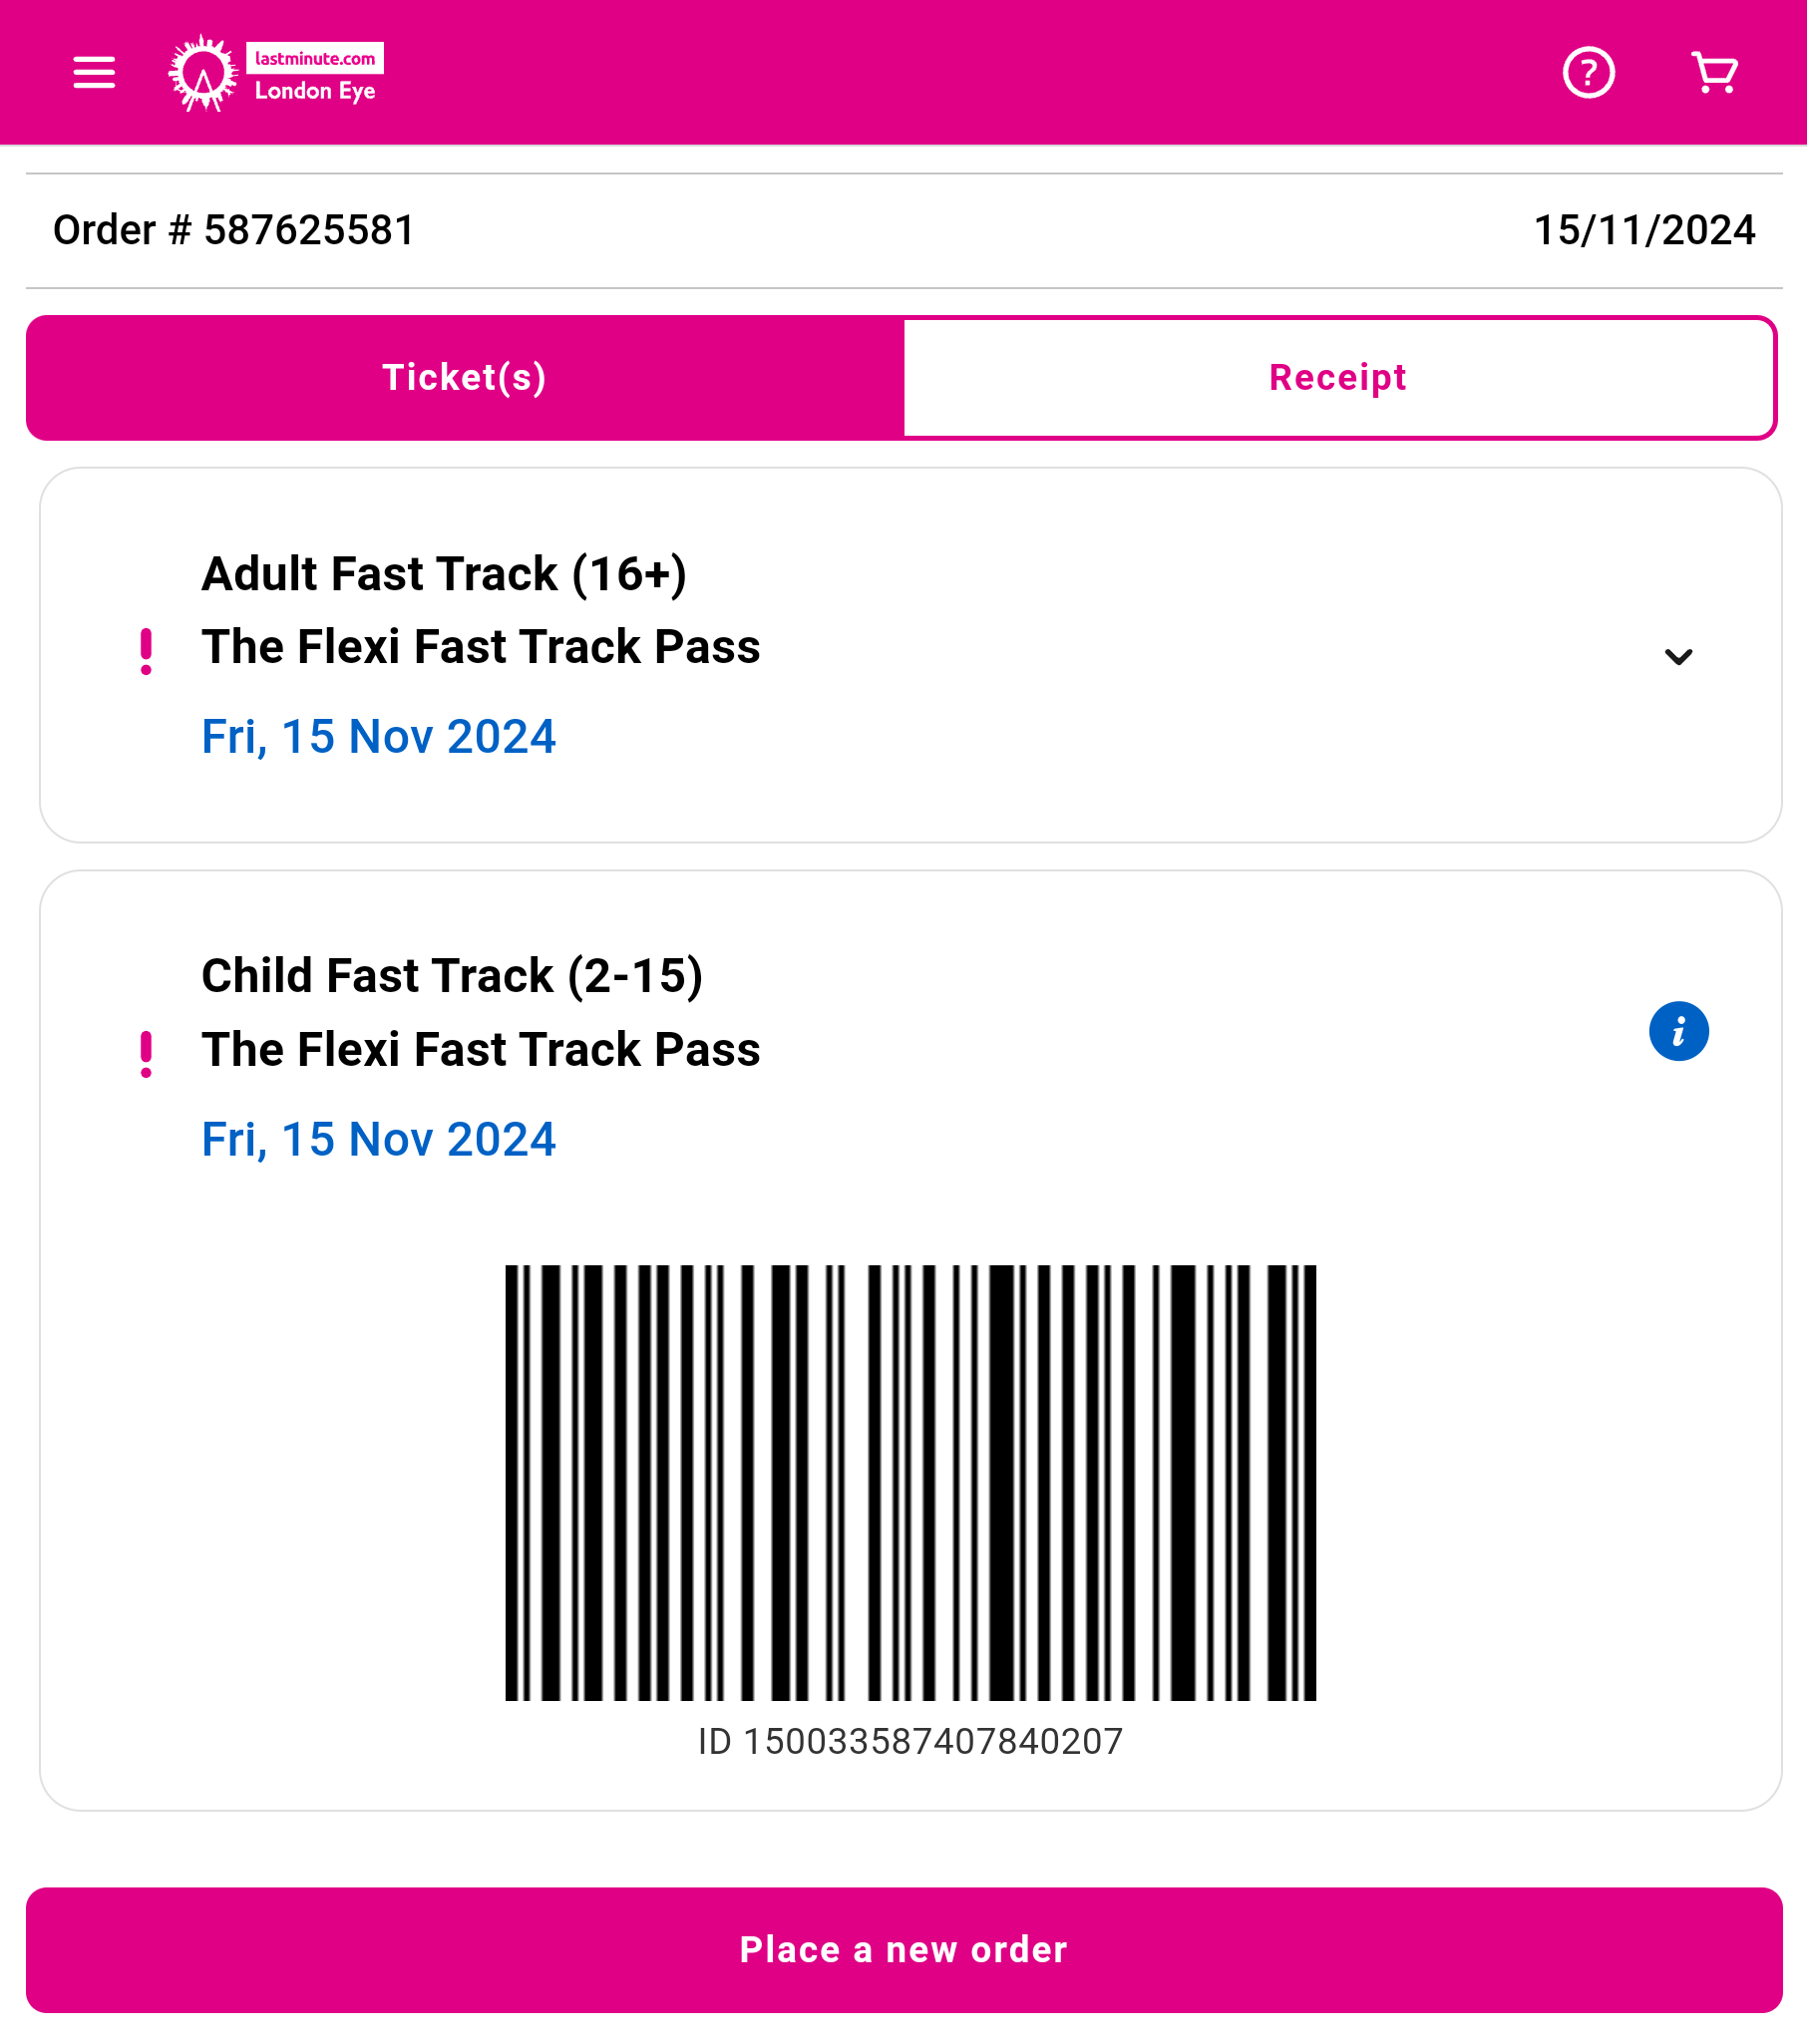Click the pink exclamation mark on Child ticket
The width and height of the screenshot is (1807, 2044).
click(146, 1054)
